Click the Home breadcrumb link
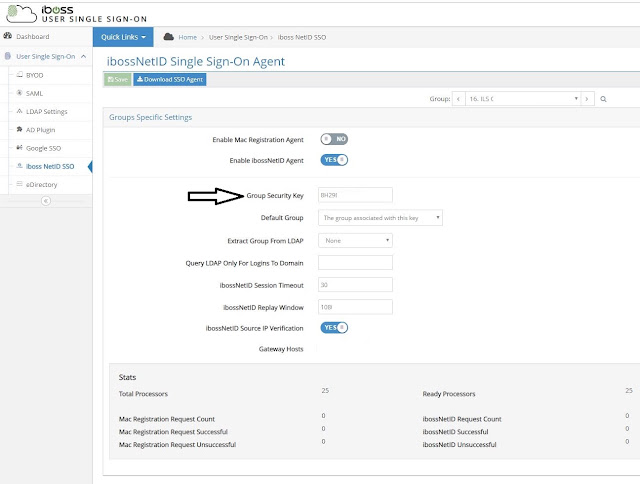The width and height of the screenshot is (640, 484). 187,37
